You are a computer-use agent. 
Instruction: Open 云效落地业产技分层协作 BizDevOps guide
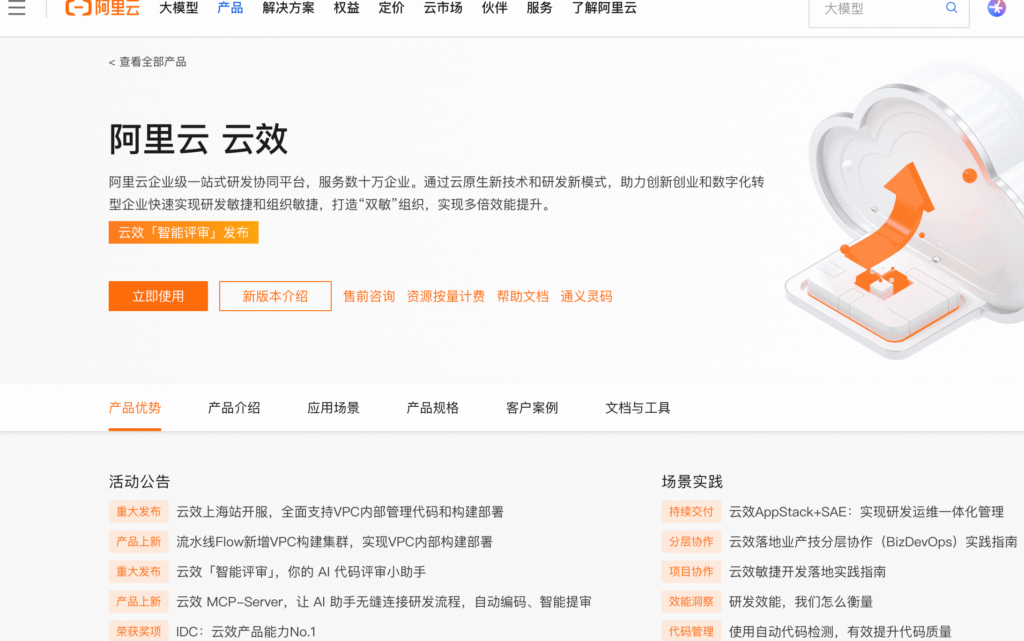point(873,542)
